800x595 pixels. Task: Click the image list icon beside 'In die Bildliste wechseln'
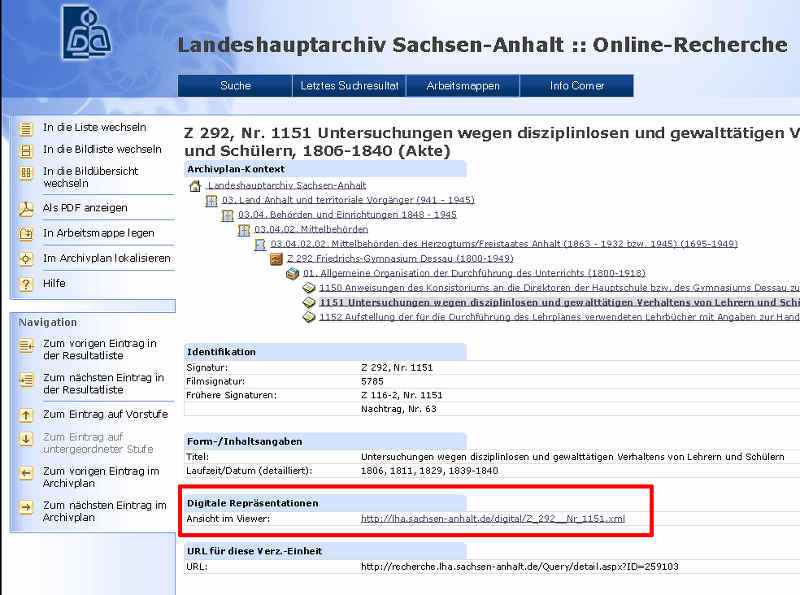tap(26, 151)
